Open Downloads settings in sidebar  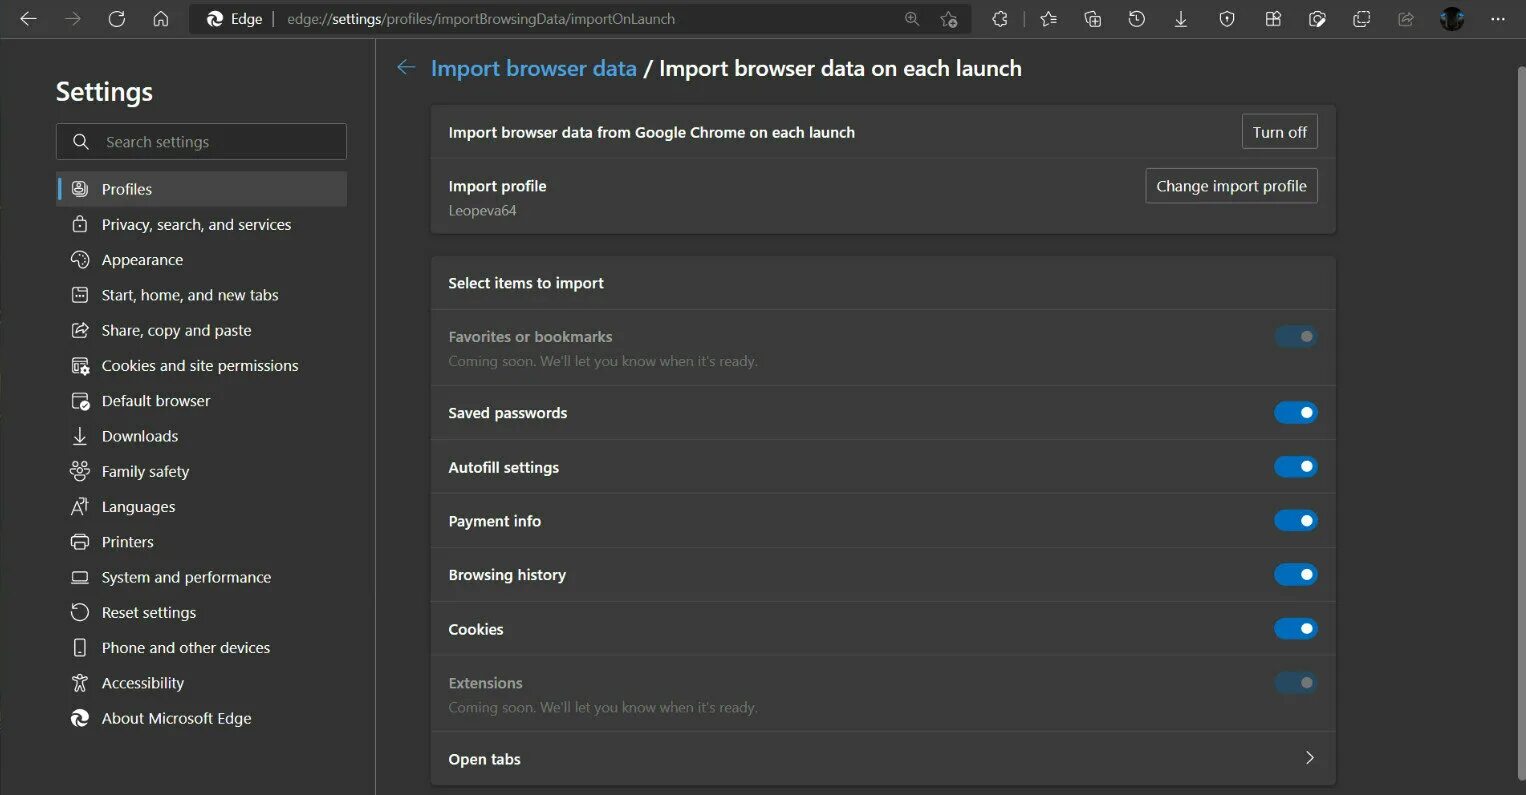click(x=202, y=436)
